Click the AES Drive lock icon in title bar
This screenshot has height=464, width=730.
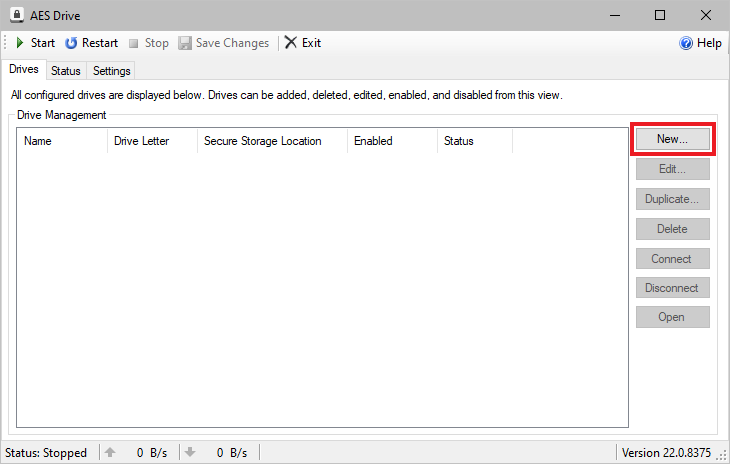click(x=17, y=15)
